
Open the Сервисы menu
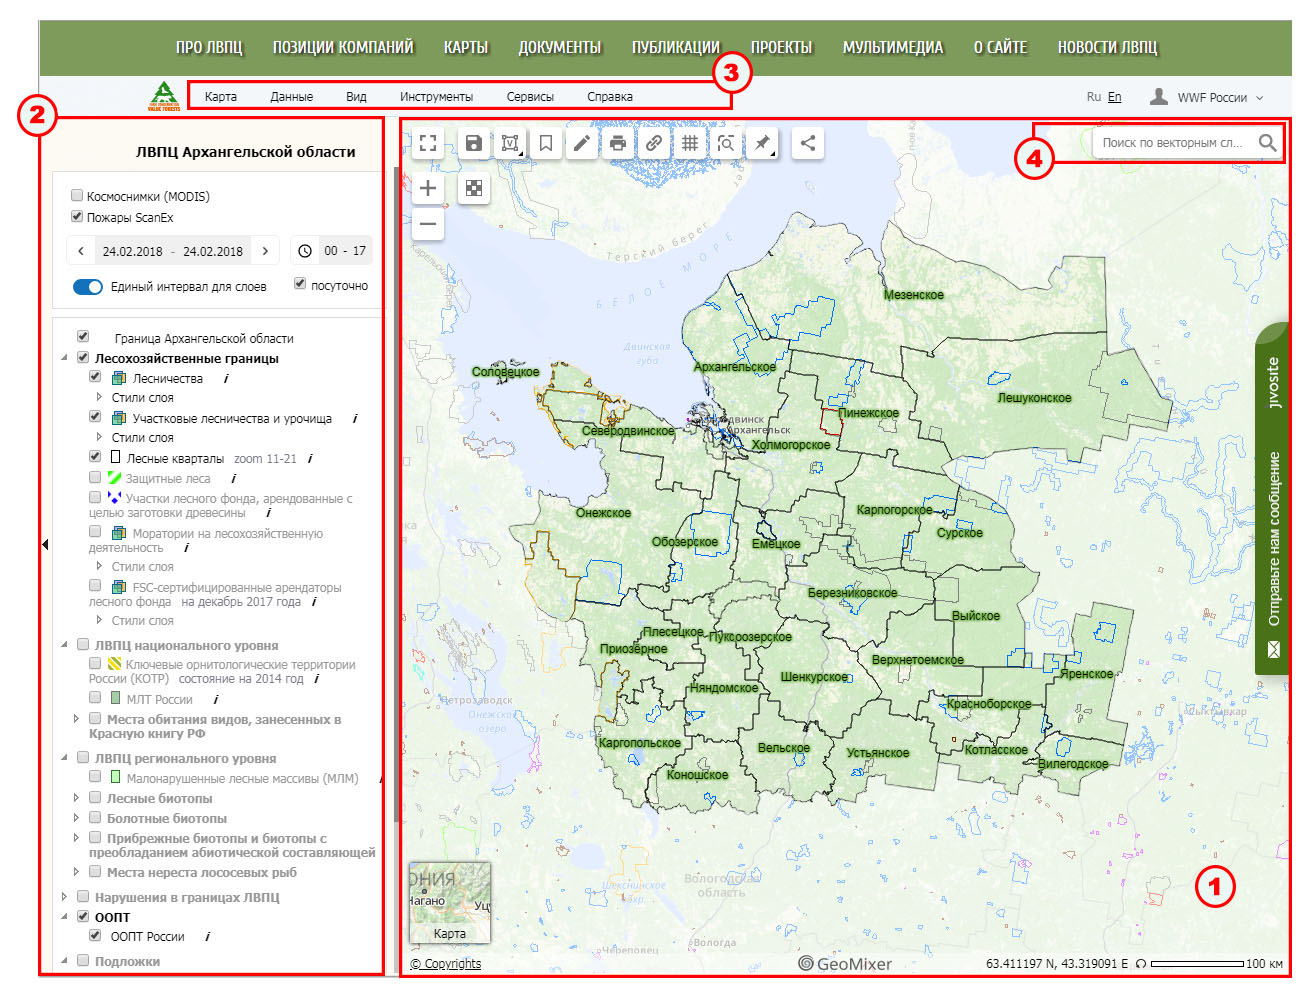pyautogui.click(x=530, y=97)
